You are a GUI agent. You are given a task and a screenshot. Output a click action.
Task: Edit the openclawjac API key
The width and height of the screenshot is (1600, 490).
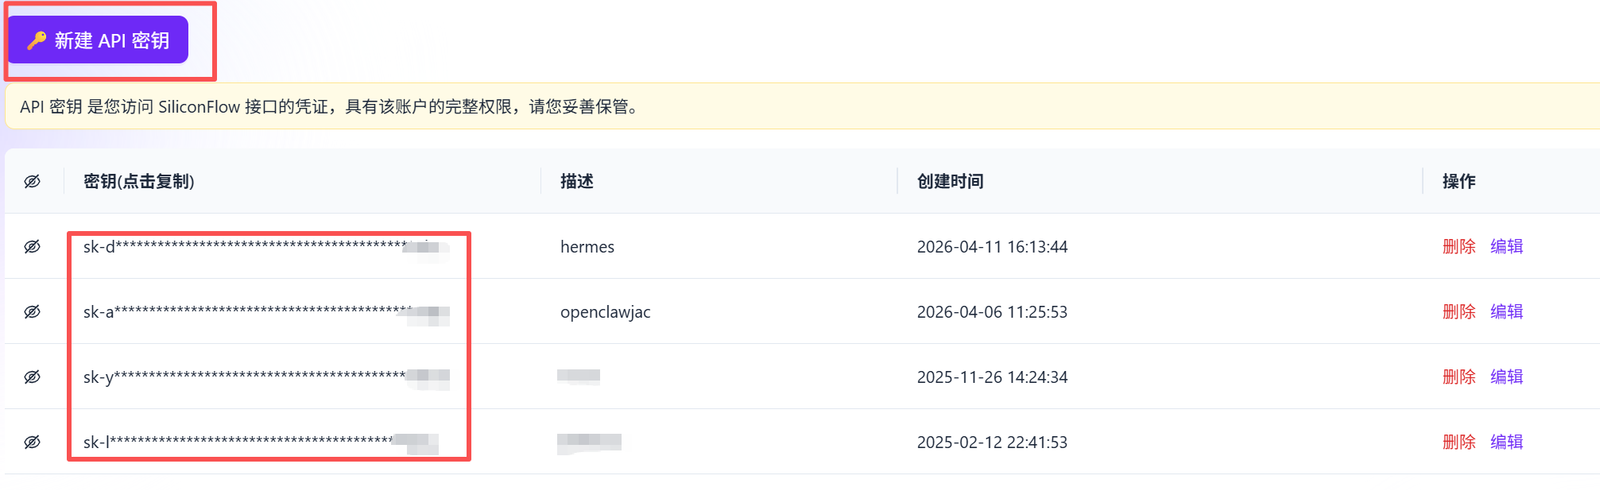[1506, 311]
